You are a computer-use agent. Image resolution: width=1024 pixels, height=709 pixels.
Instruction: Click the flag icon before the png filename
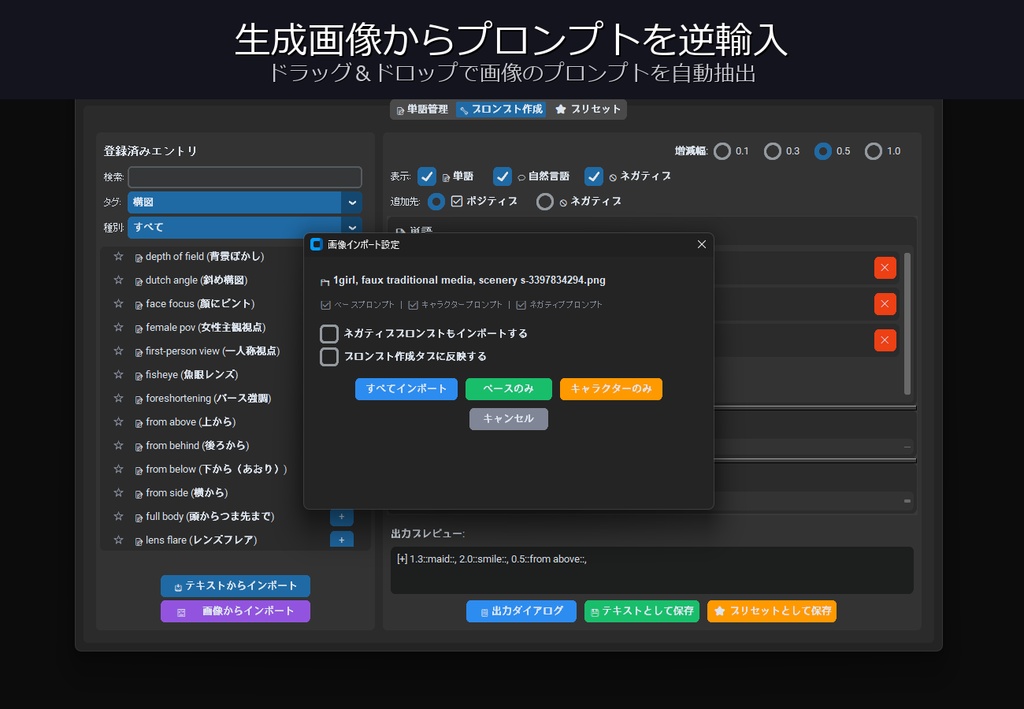(x=325, y=280)
